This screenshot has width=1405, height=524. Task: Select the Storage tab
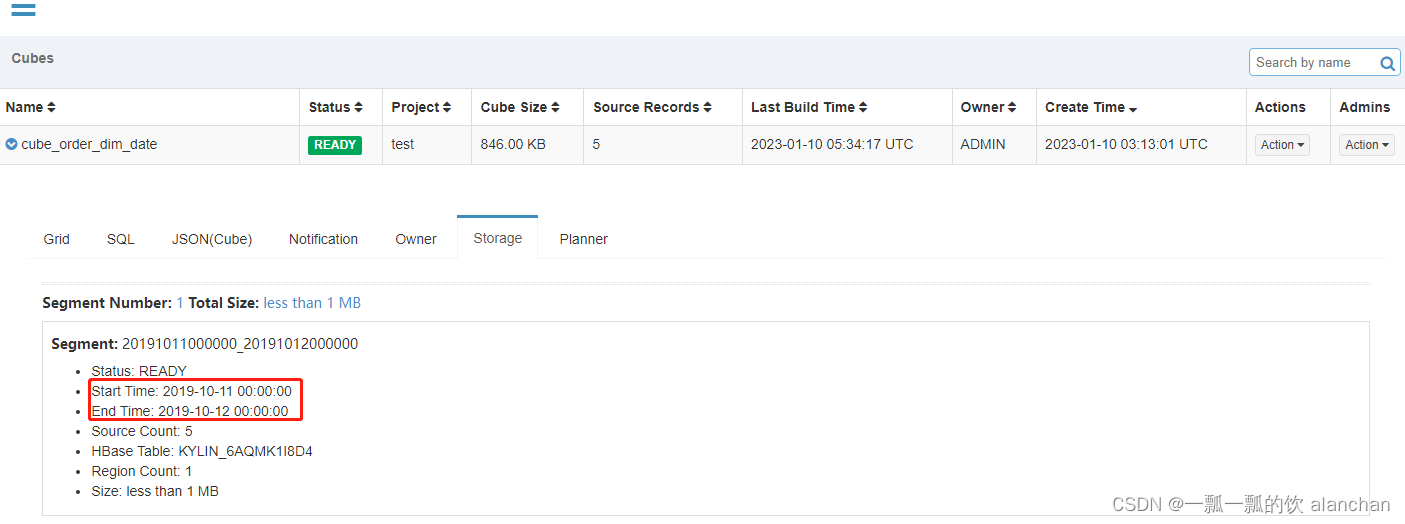pos(498,238)
